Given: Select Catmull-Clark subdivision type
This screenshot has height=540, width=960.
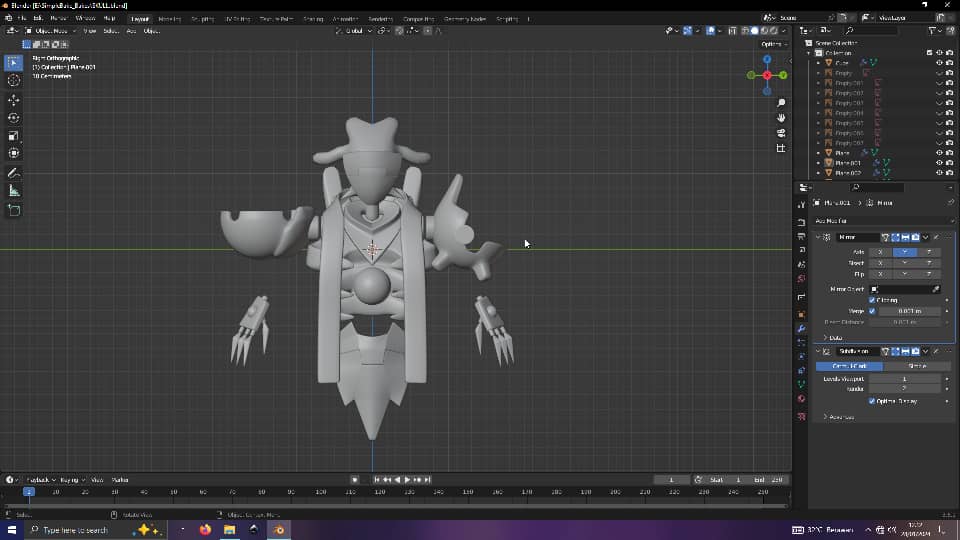Looking at the screenshot, I should [849, 366].
